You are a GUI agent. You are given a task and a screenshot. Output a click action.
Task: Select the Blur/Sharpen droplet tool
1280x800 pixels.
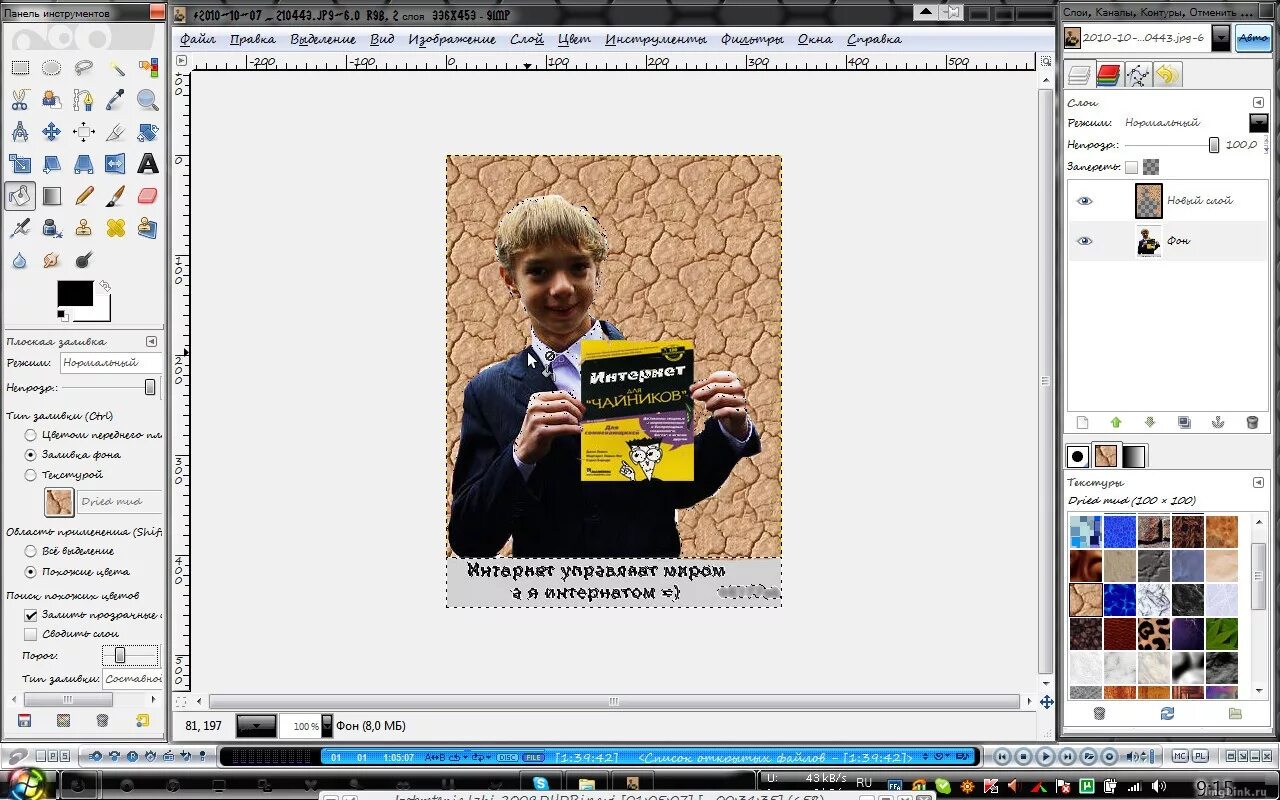tap(19, 260)
